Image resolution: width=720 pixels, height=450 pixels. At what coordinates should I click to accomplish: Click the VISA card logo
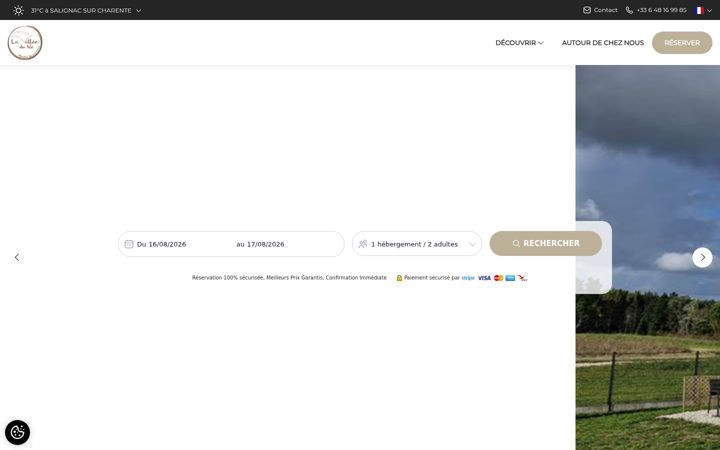click(484, 278)
